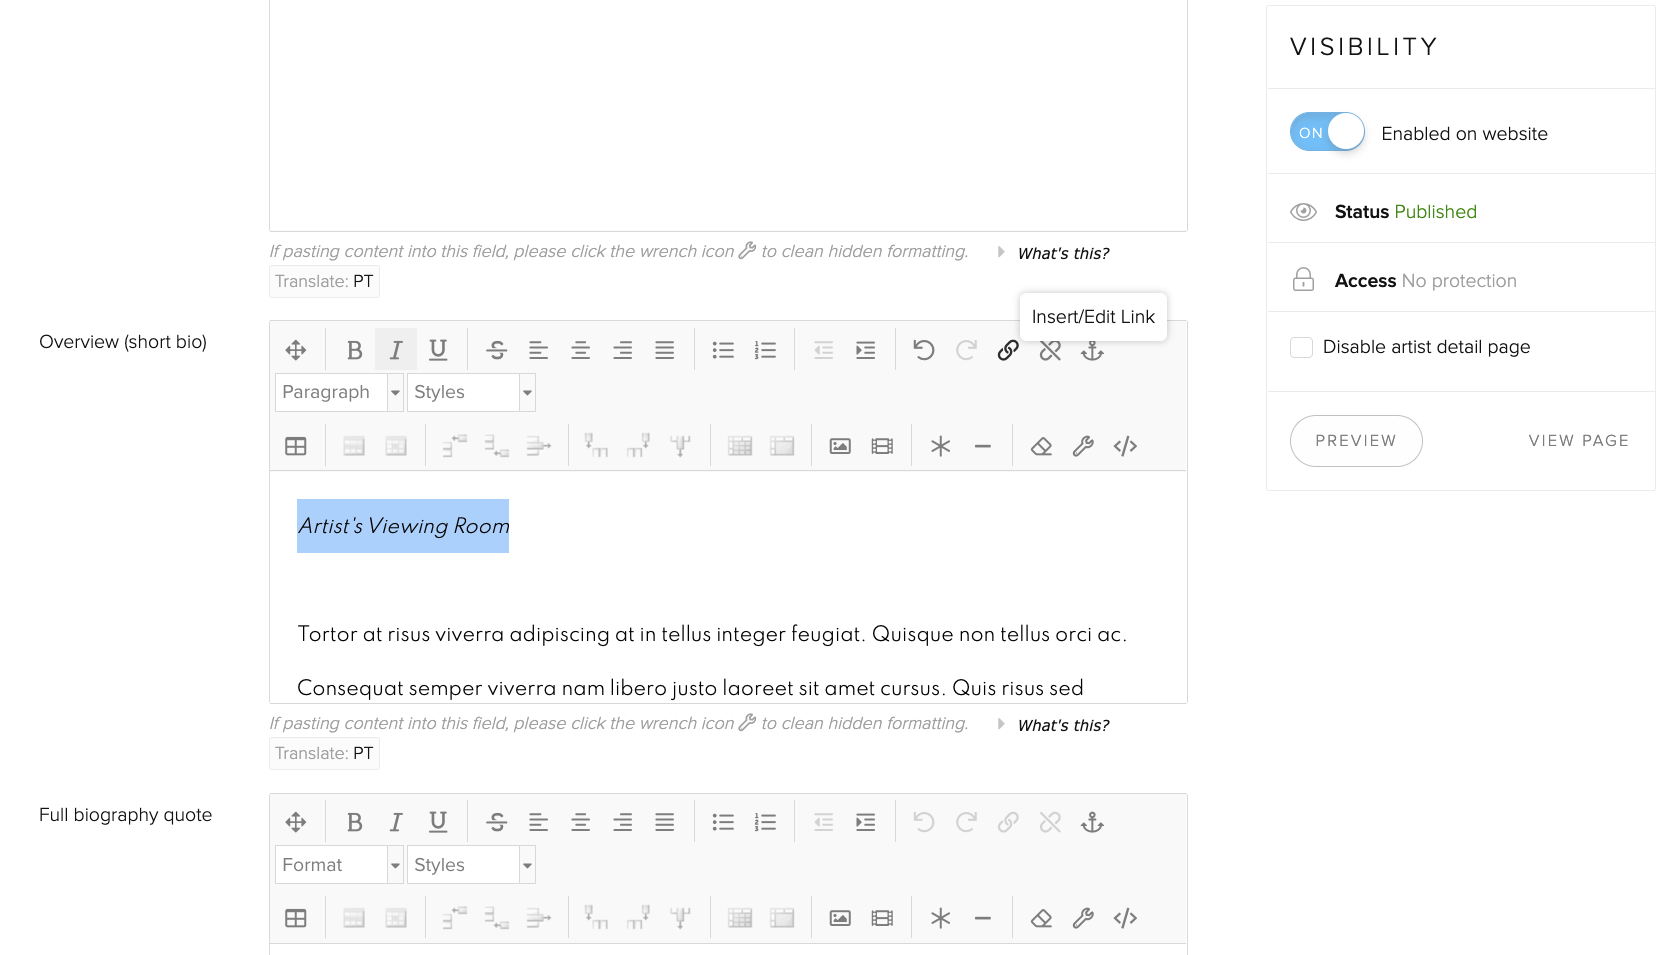
Task: Click selected Artist's Viewing Room text
Action: click(x=403, y=526)
